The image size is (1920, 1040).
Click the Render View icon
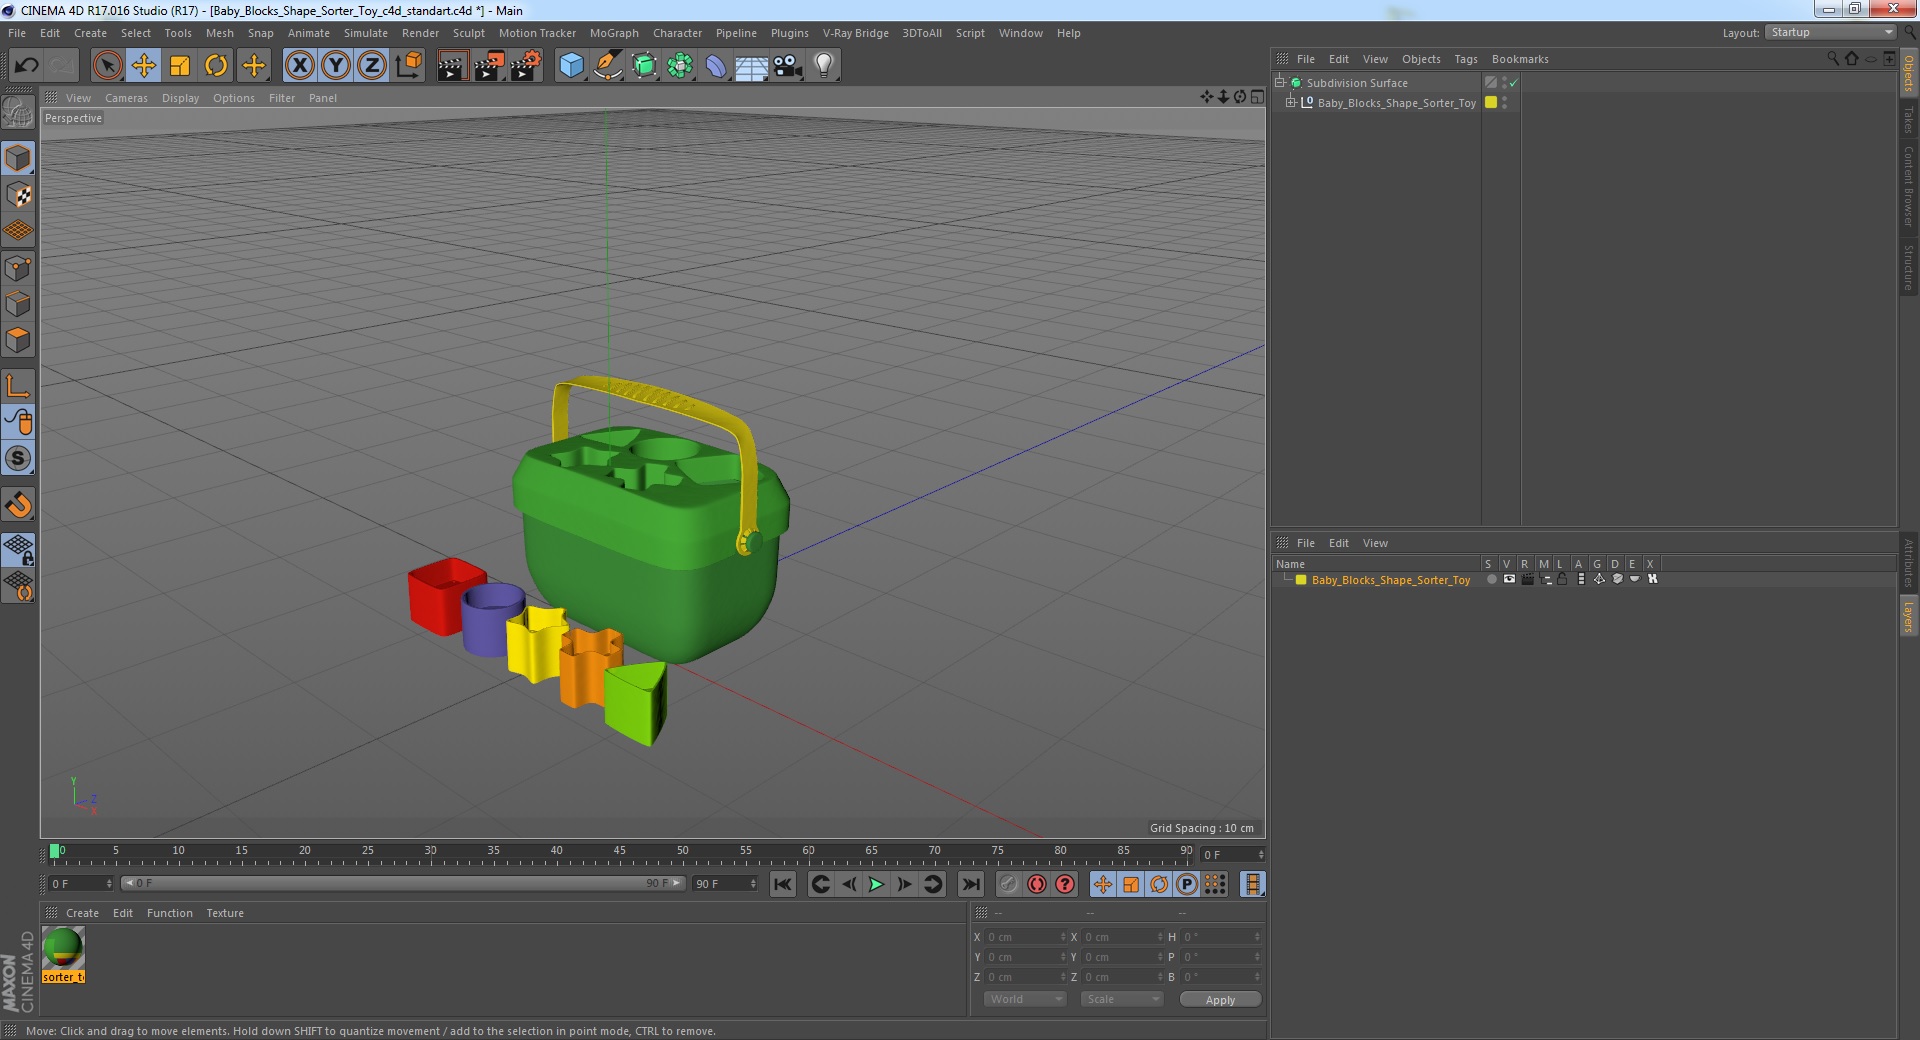coord(452,66)
